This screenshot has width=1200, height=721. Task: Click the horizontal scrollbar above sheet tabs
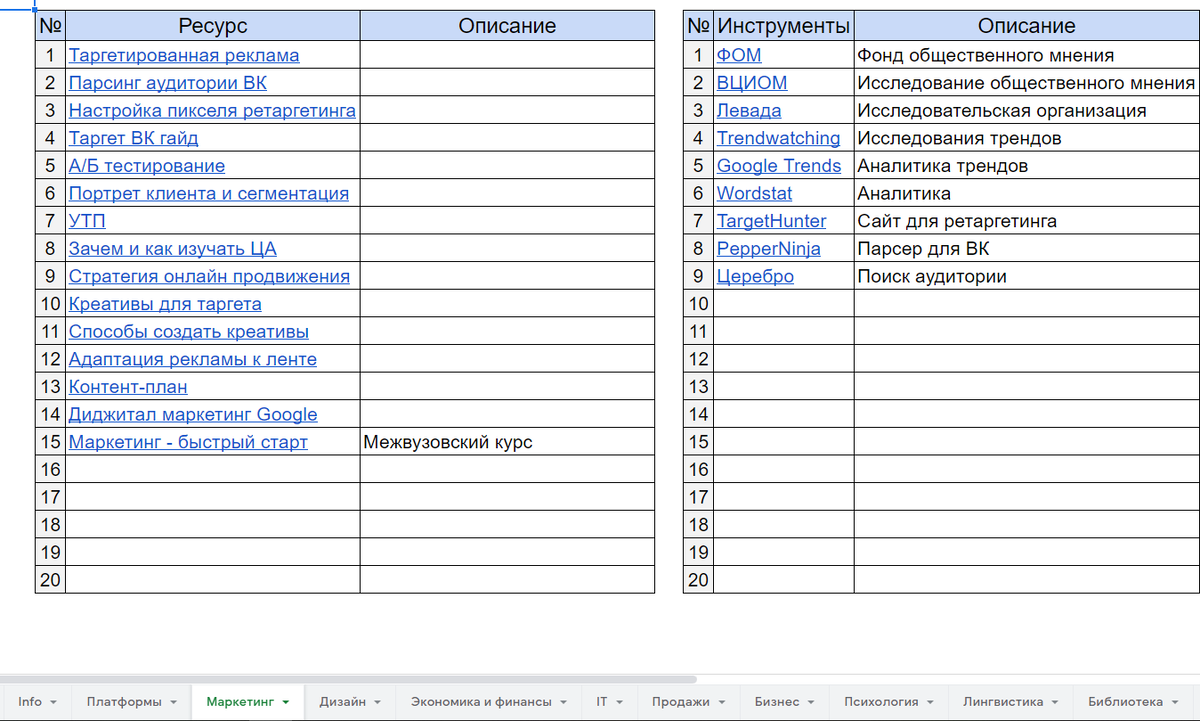coord(348,679)
